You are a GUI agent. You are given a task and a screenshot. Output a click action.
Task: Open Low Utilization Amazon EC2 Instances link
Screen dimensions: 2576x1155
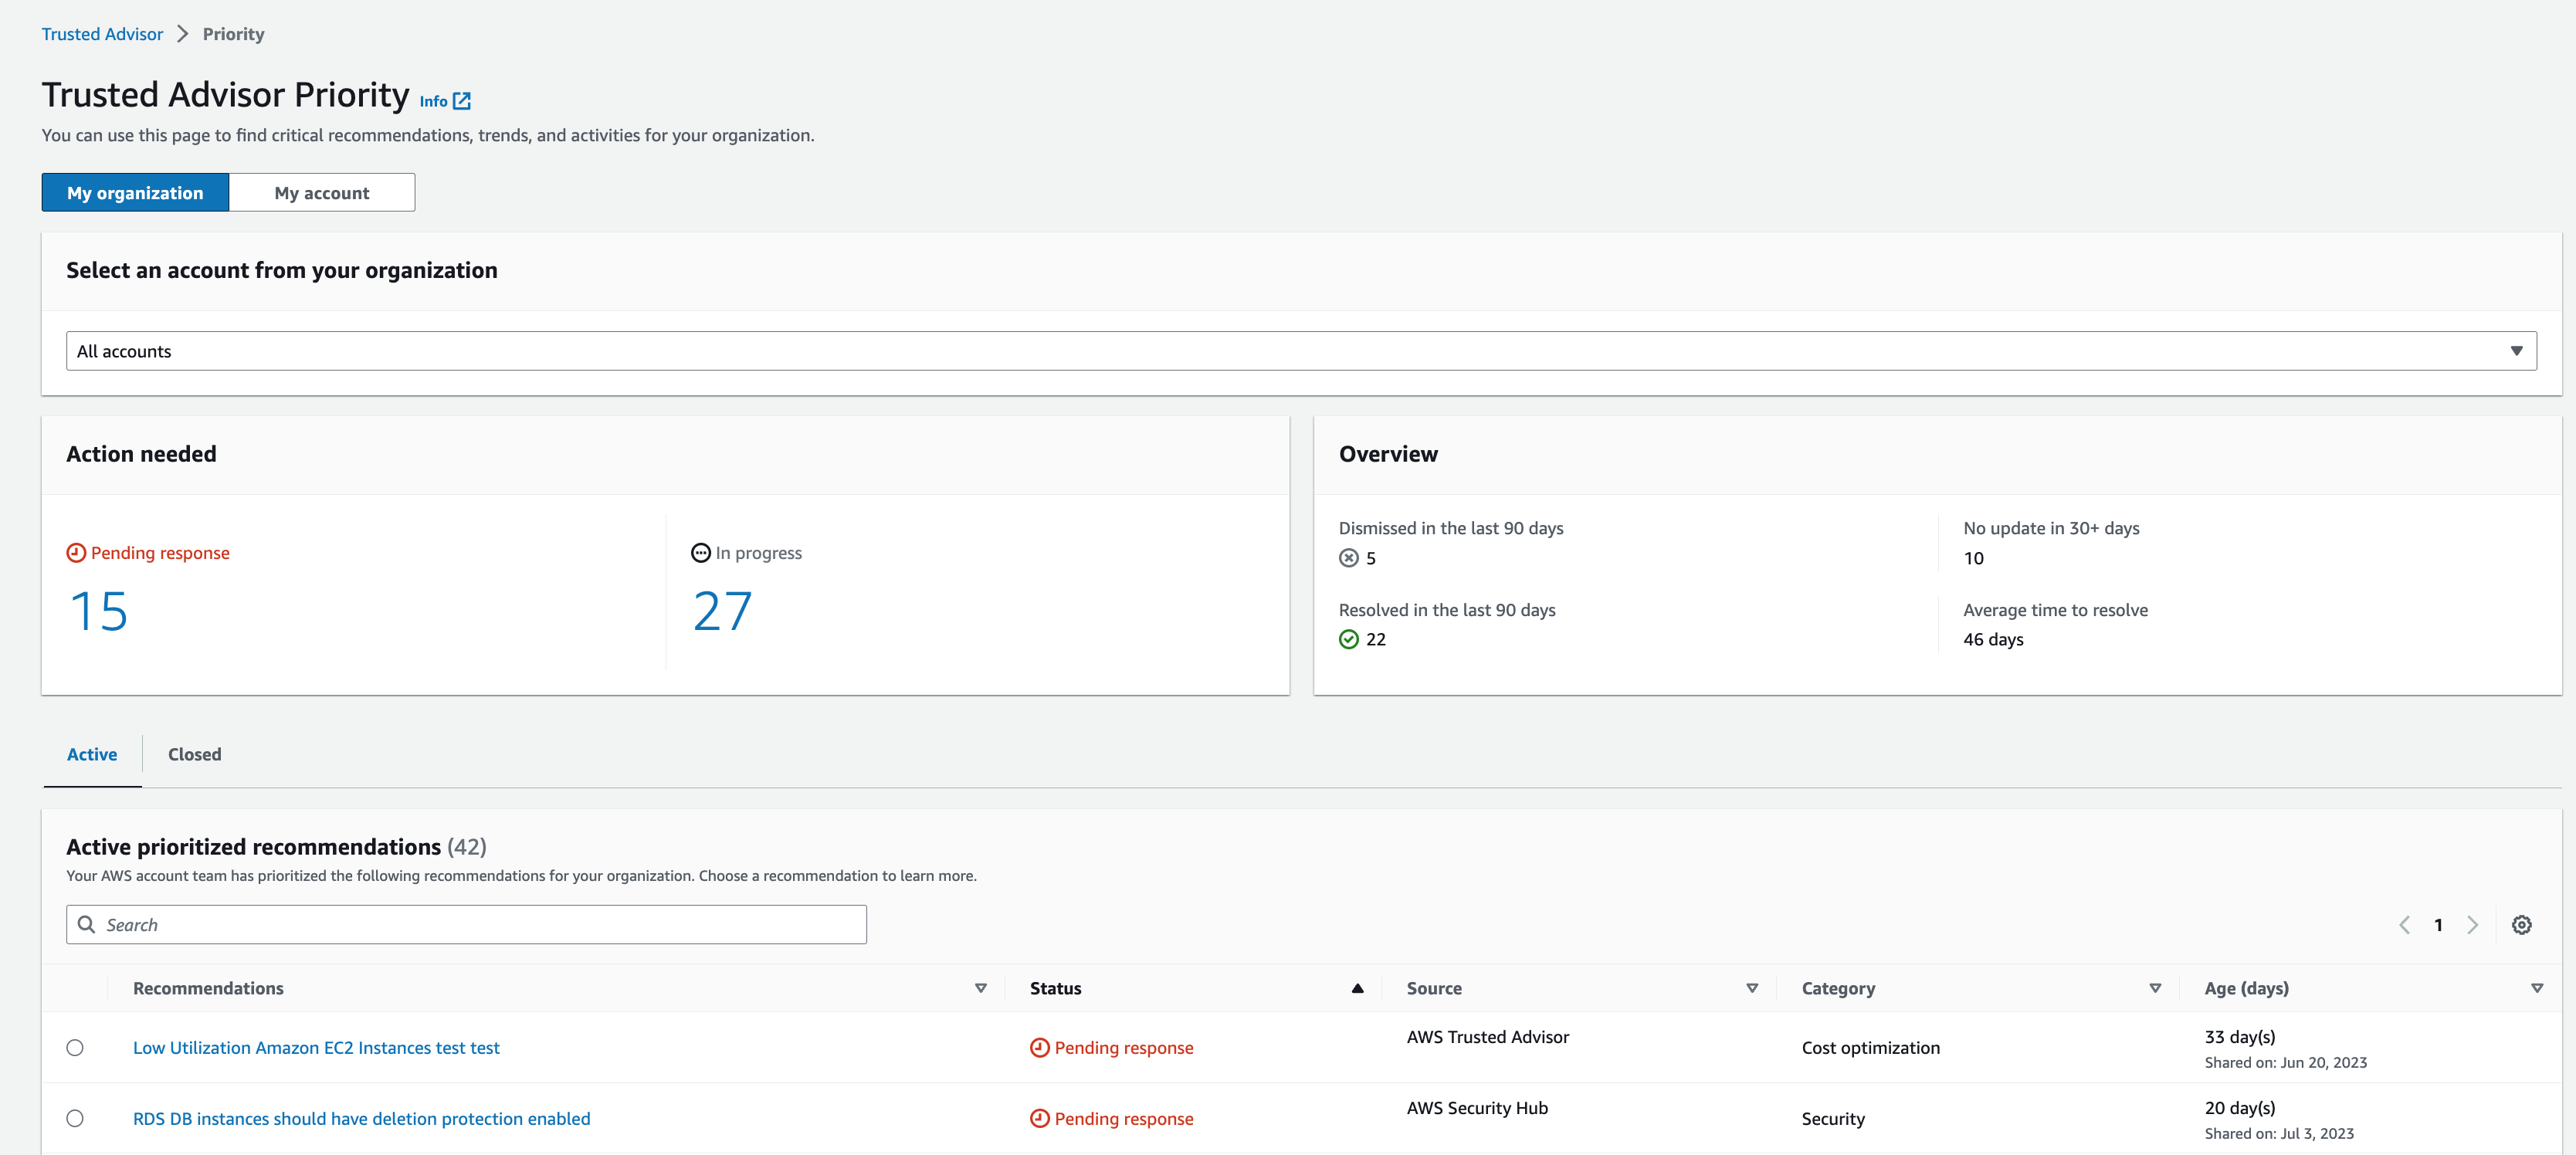coord(315,1047)
